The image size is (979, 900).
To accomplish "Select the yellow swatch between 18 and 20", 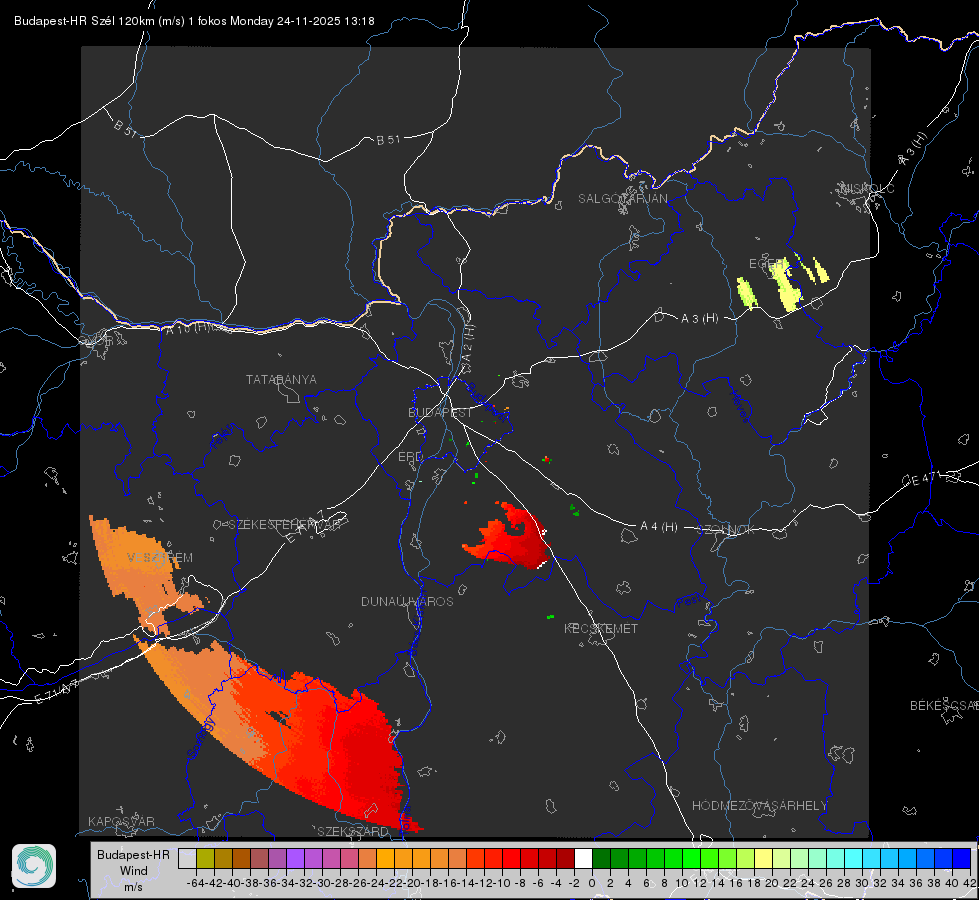I will [x=764, y=859].
